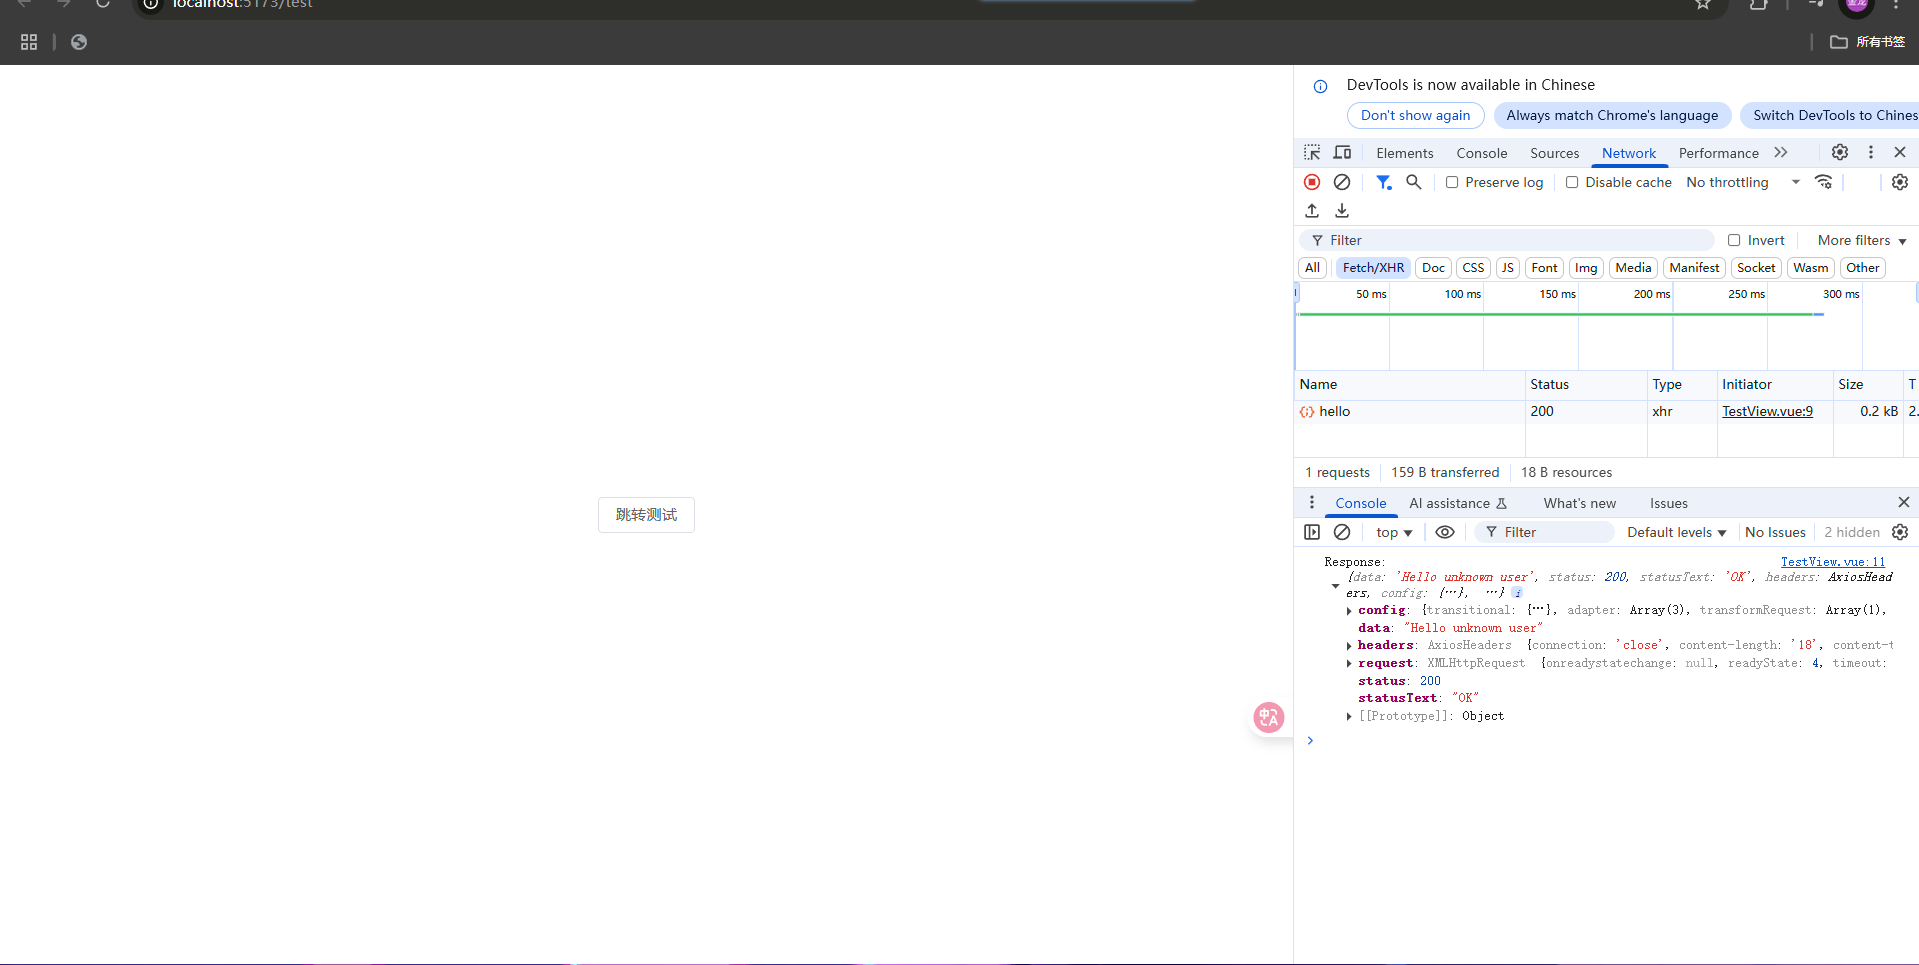Expand the headers property
The width and height of the screenshot is (1919, 965).
click(x=1349, y=646)
